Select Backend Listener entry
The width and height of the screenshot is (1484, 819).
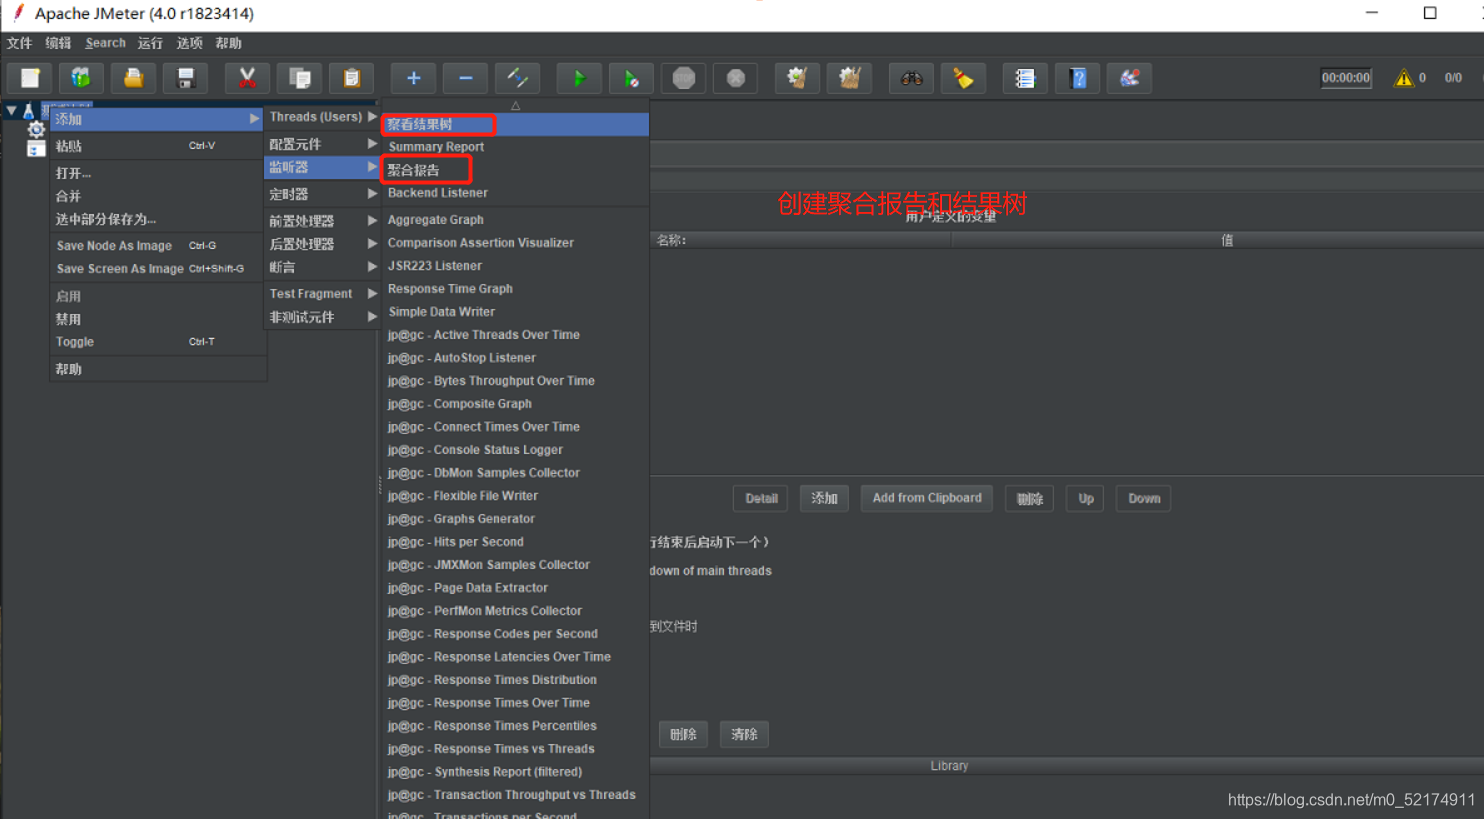click(515, 193)
